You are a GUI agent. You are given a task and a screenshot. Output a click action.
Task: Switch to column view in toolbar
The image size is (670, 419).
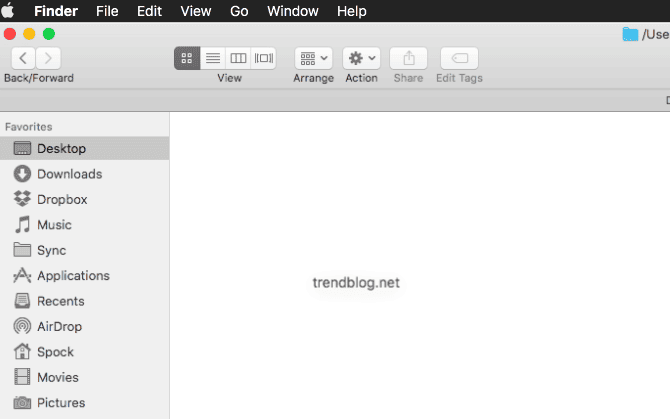point(238,58)
